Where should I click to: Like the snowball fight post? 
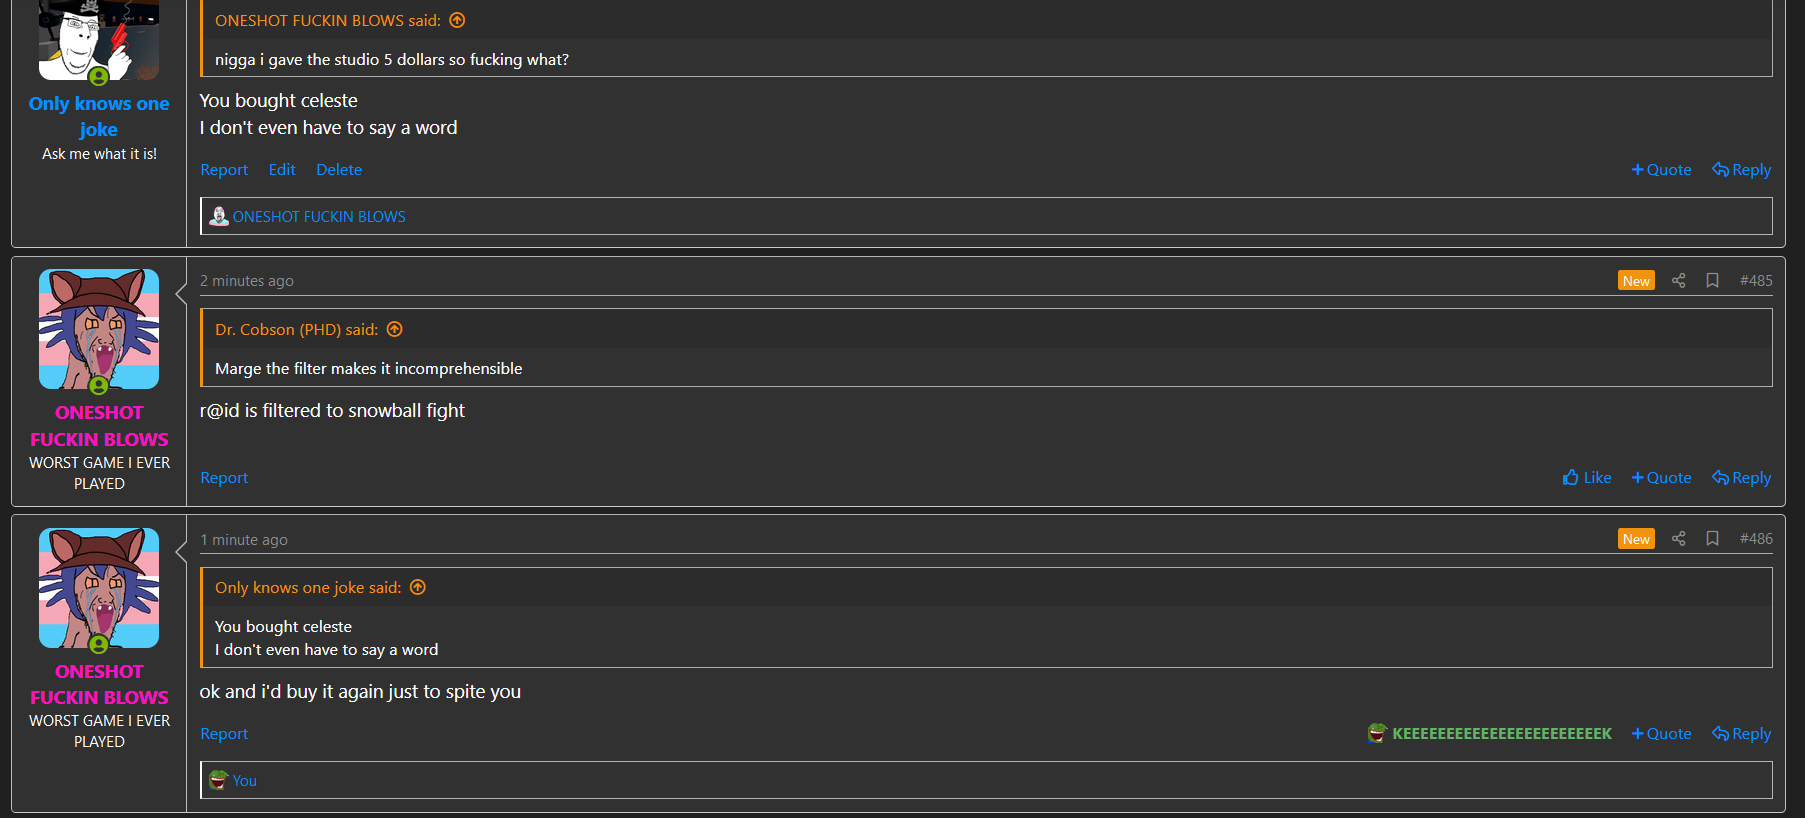[1587, 477]
